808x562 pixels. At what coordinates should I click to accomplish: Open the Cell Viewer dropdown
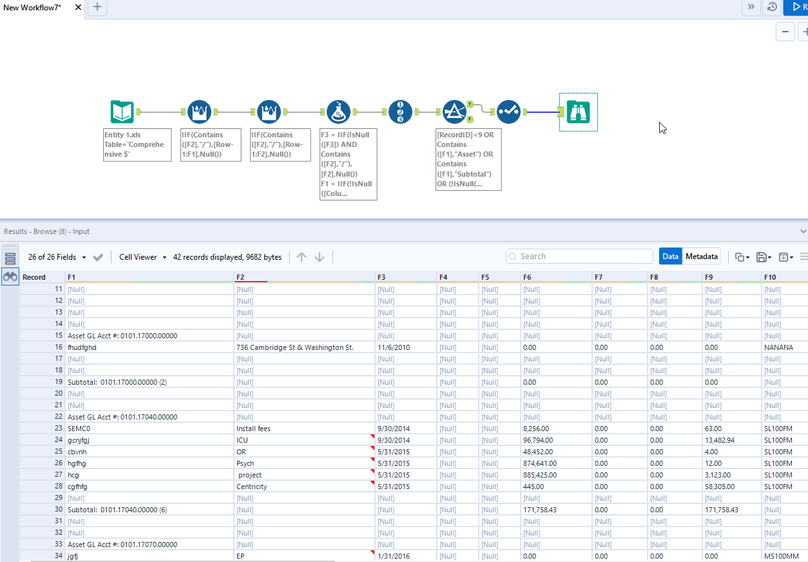pyautogui.click(x=143, y=257)
